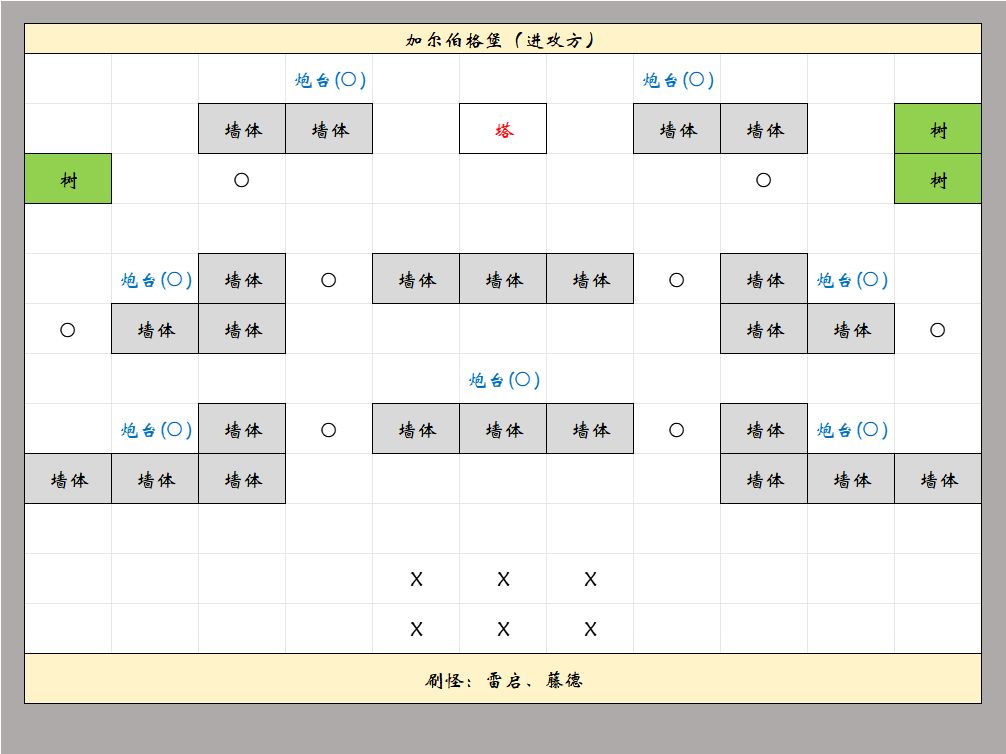Select the footer cell 刷怪：雷启、藤德
The width and height of the screenshot is (1006, 754).
[x=503, y=679]
